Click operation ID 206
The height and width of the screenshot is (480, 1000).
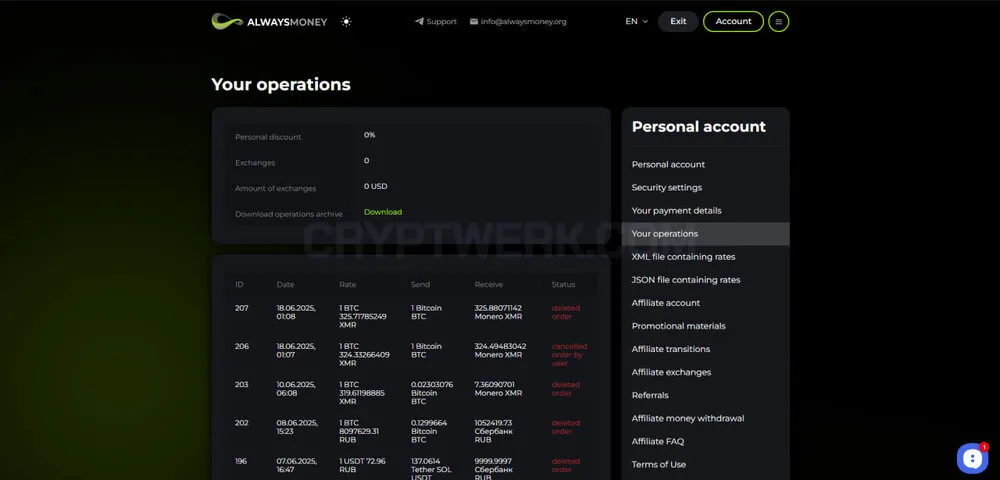tap(242, 346)
